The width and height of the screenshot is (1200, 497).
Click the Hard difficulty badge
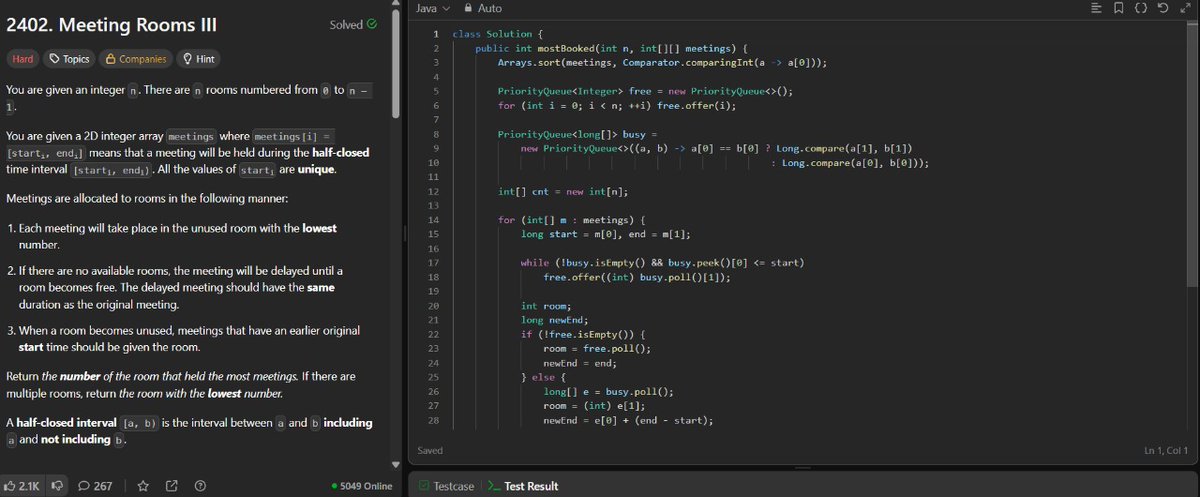tap(23, 59)
